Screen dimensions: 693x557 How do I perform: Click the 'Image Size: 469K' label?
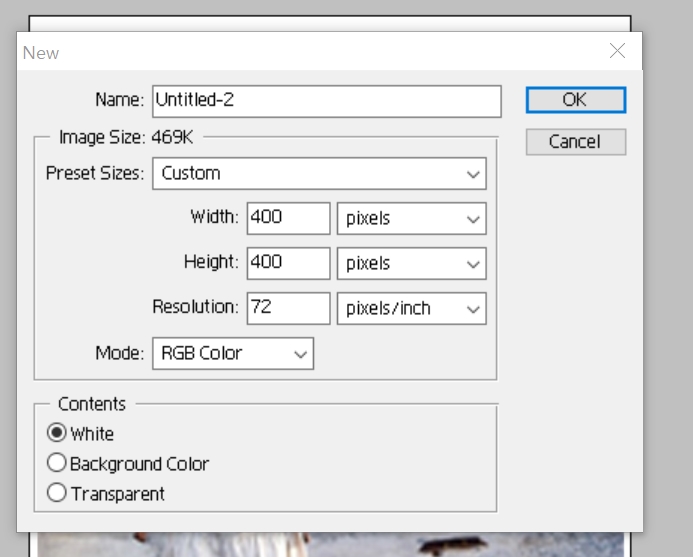point(126,137)
